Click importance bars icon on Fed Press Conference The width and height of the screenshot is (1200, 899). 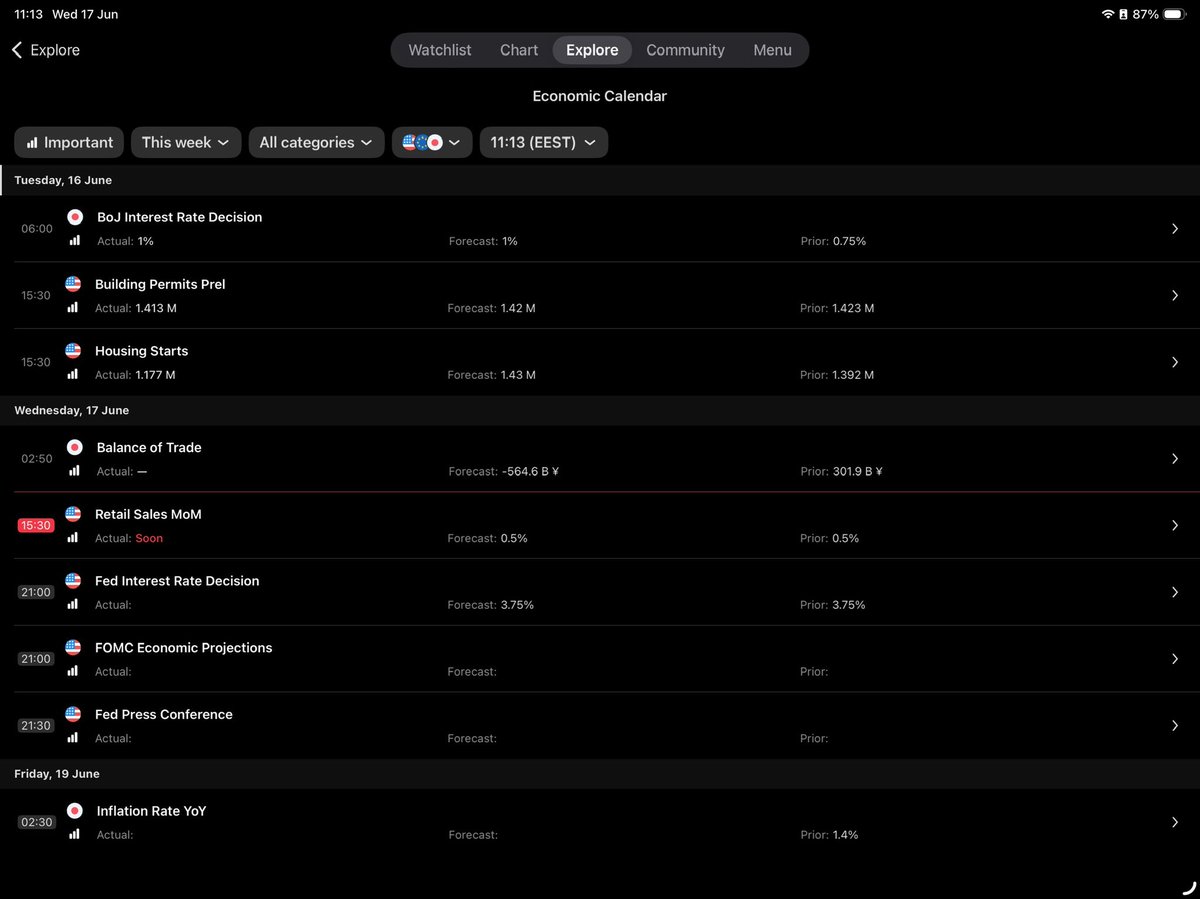click(73, 738)
